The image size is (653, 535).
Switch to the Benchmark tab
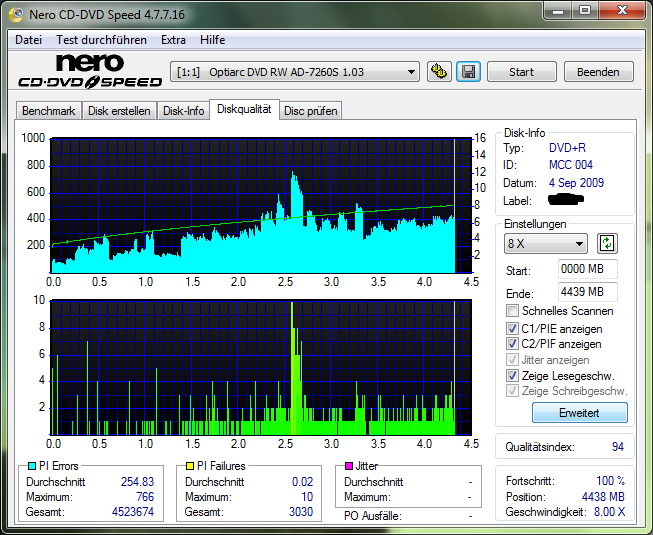[48, 111]
